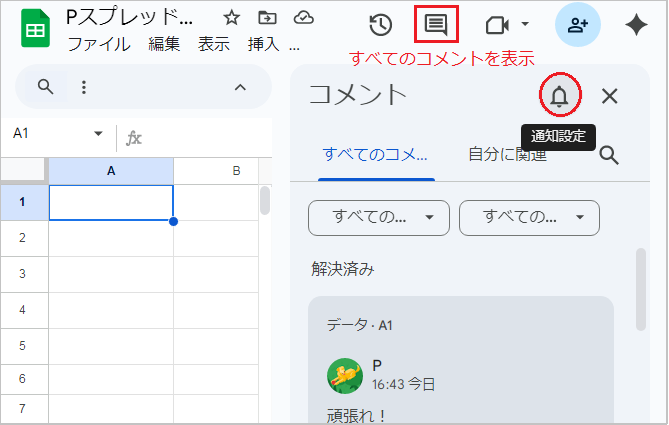Open the 挿入 menu

(x=263, y=44)
